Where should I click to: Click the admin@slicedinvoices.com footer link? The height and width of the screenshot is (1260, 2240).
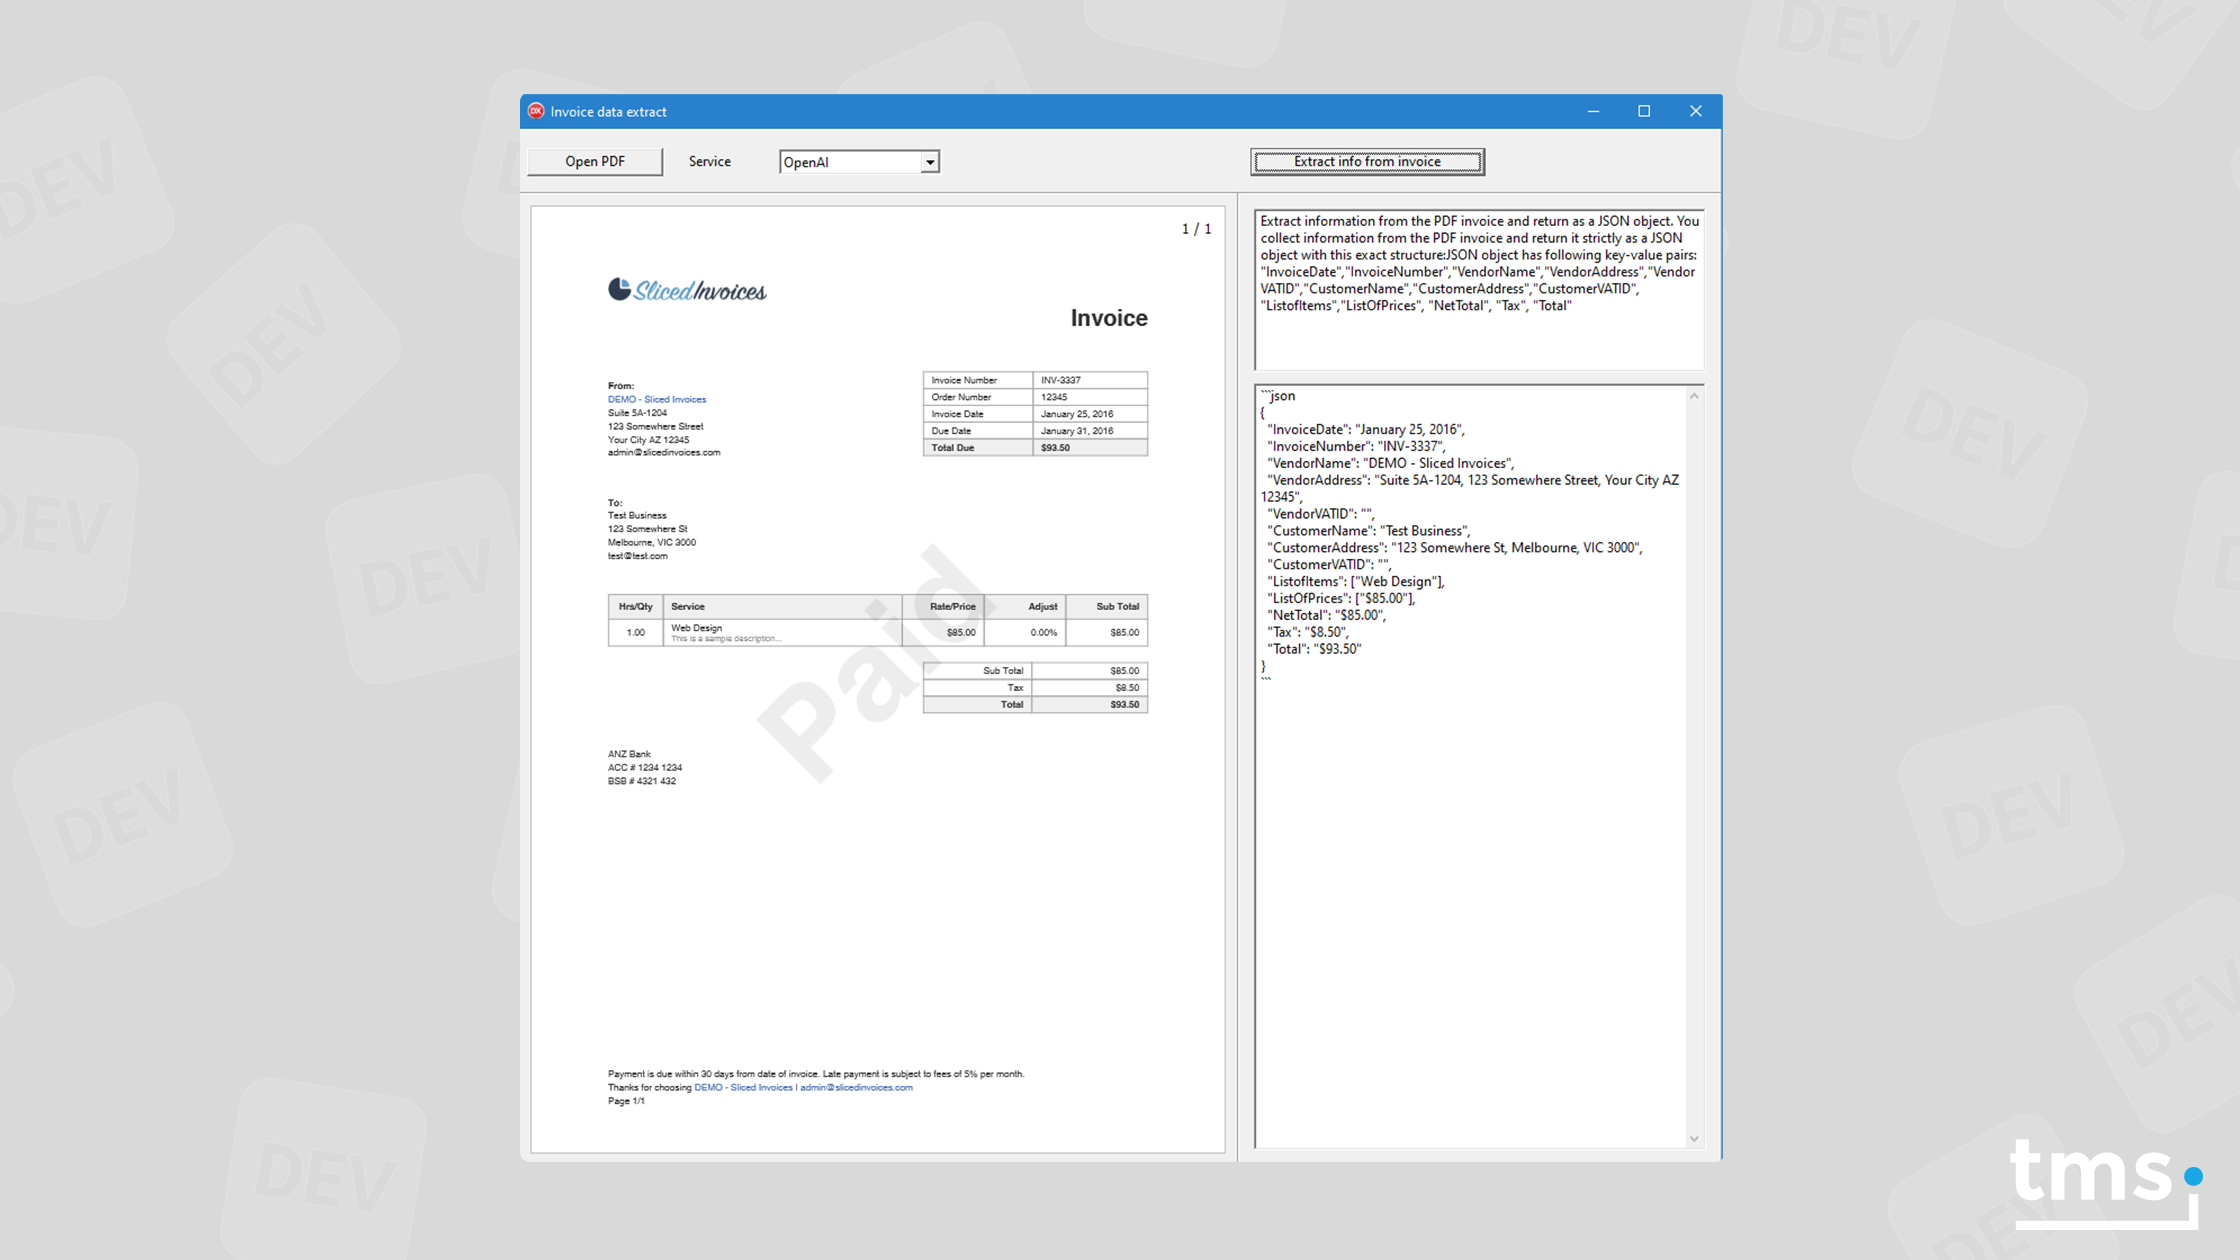(856, 1087)
